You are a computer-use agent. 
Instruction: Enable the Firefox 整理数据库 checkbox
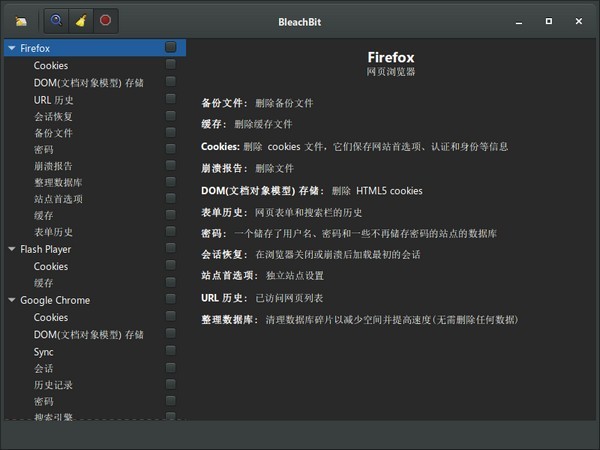point(171,181)
